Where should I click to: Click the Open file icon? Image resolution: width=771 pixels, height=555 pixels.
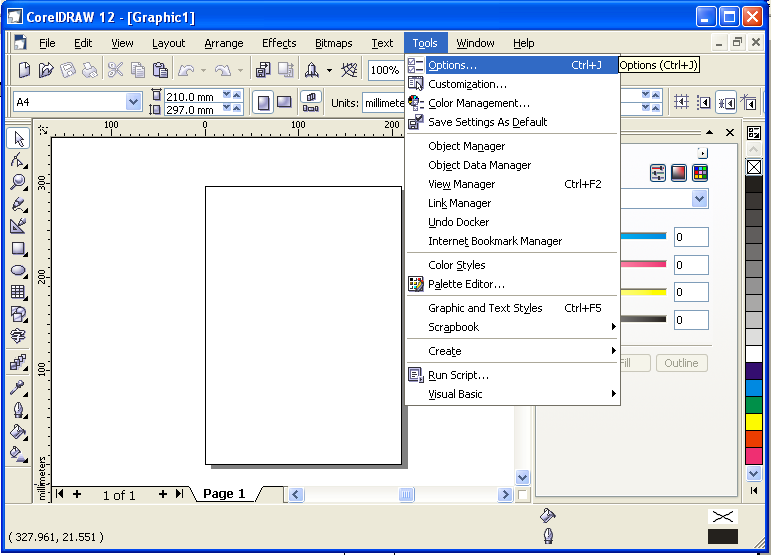click(46, 70)
